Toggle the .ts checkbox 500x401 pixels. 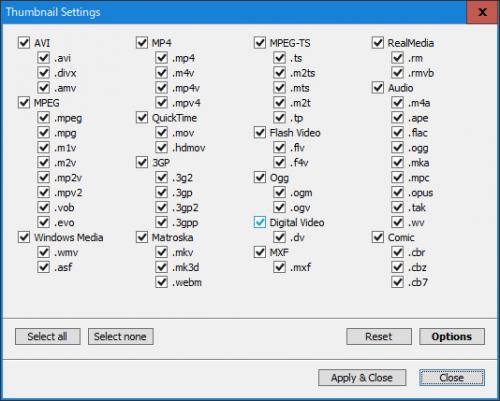pos(280,58)
